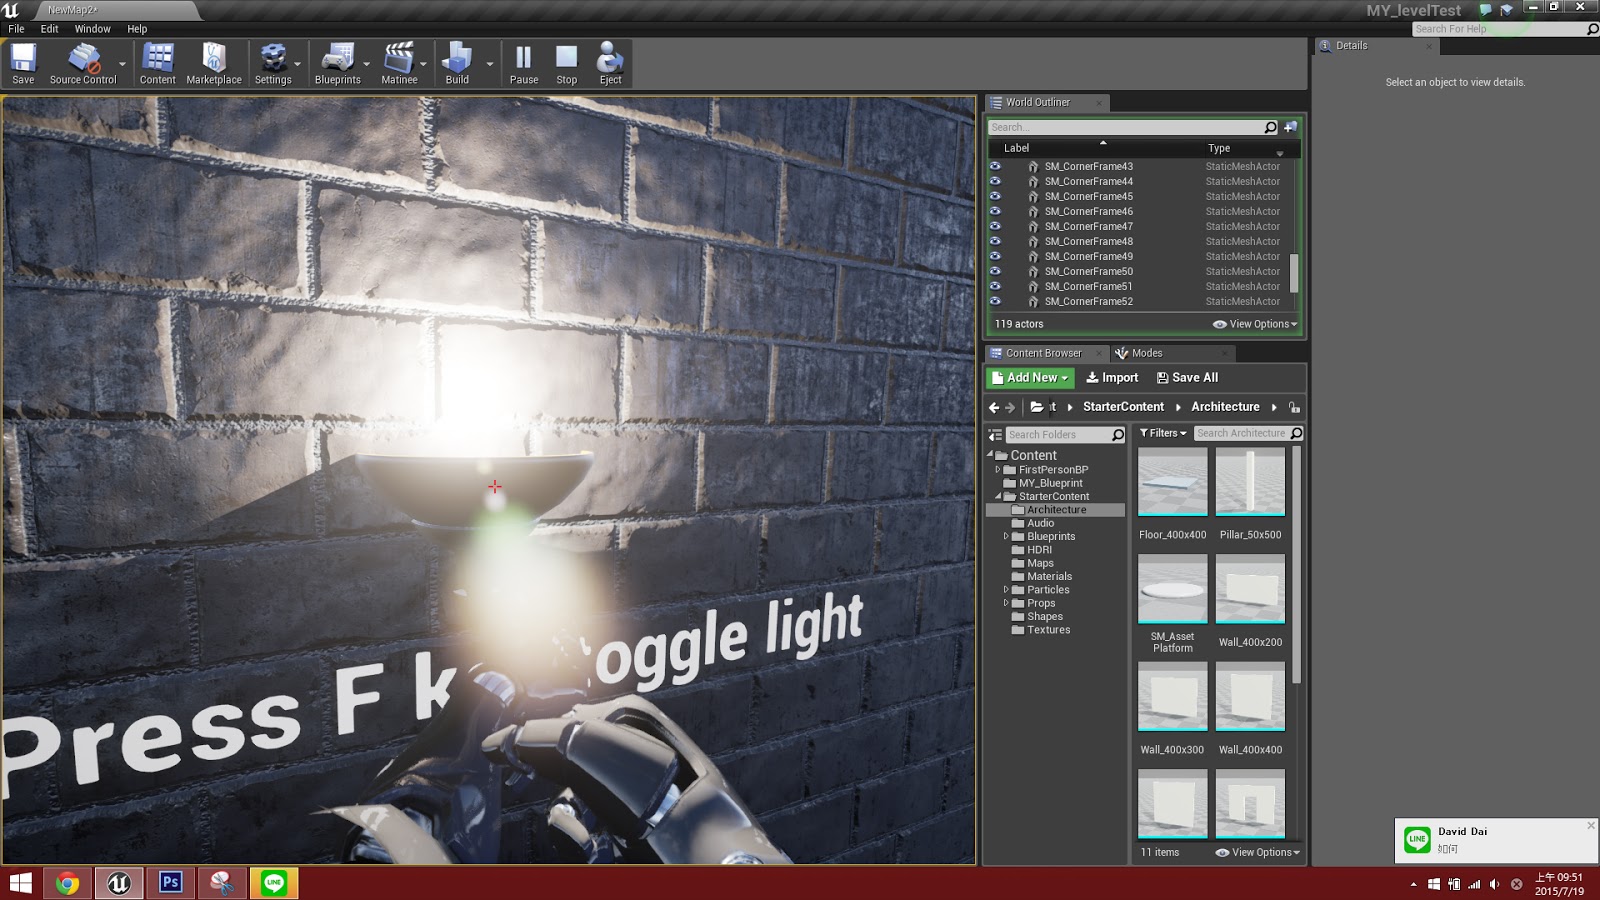Open the Window menu
Image resolution: width=1600 pixels, height=900 pixels.
92,29
